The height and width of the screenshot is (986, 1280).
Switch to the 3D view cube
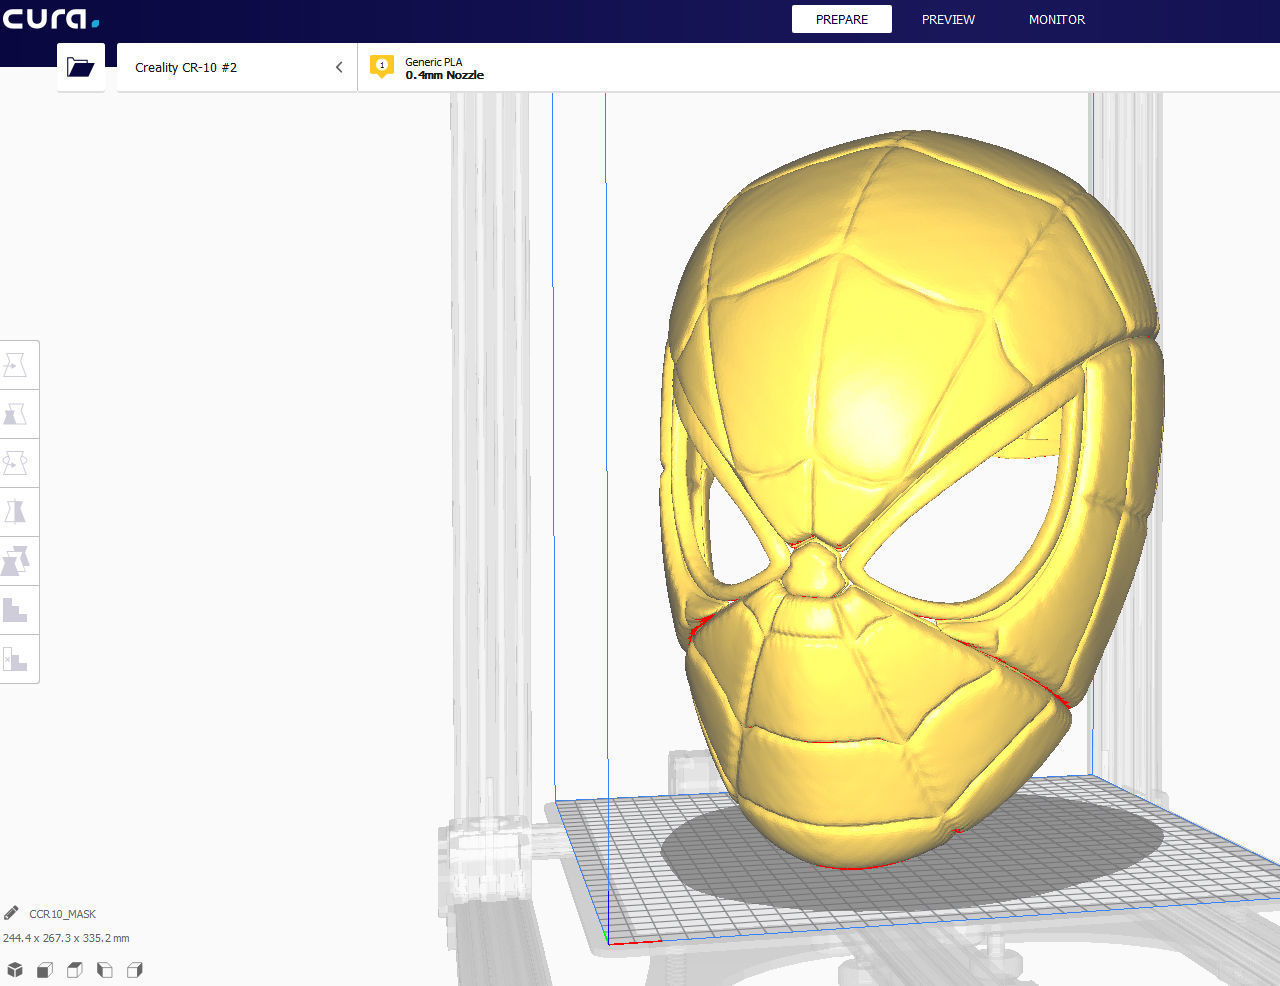tap(15, 970)
